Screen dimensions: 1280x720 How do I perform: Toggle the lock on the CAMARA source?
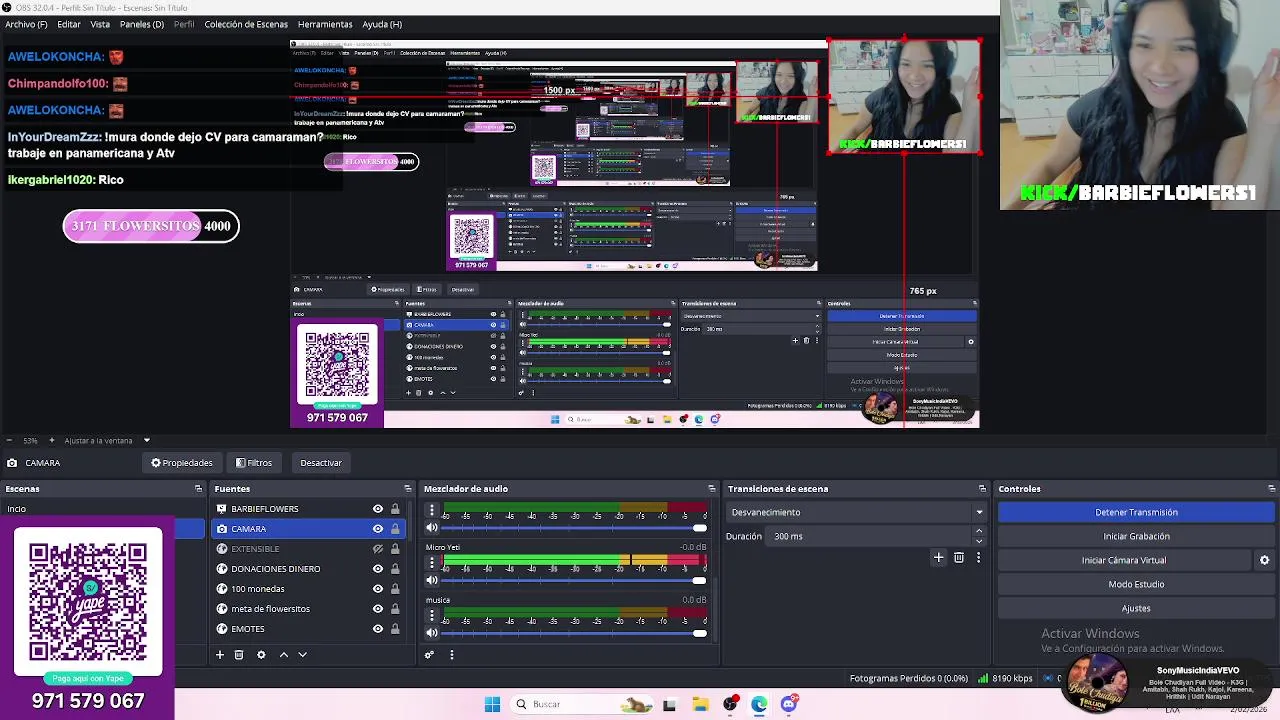pos(395,529)
